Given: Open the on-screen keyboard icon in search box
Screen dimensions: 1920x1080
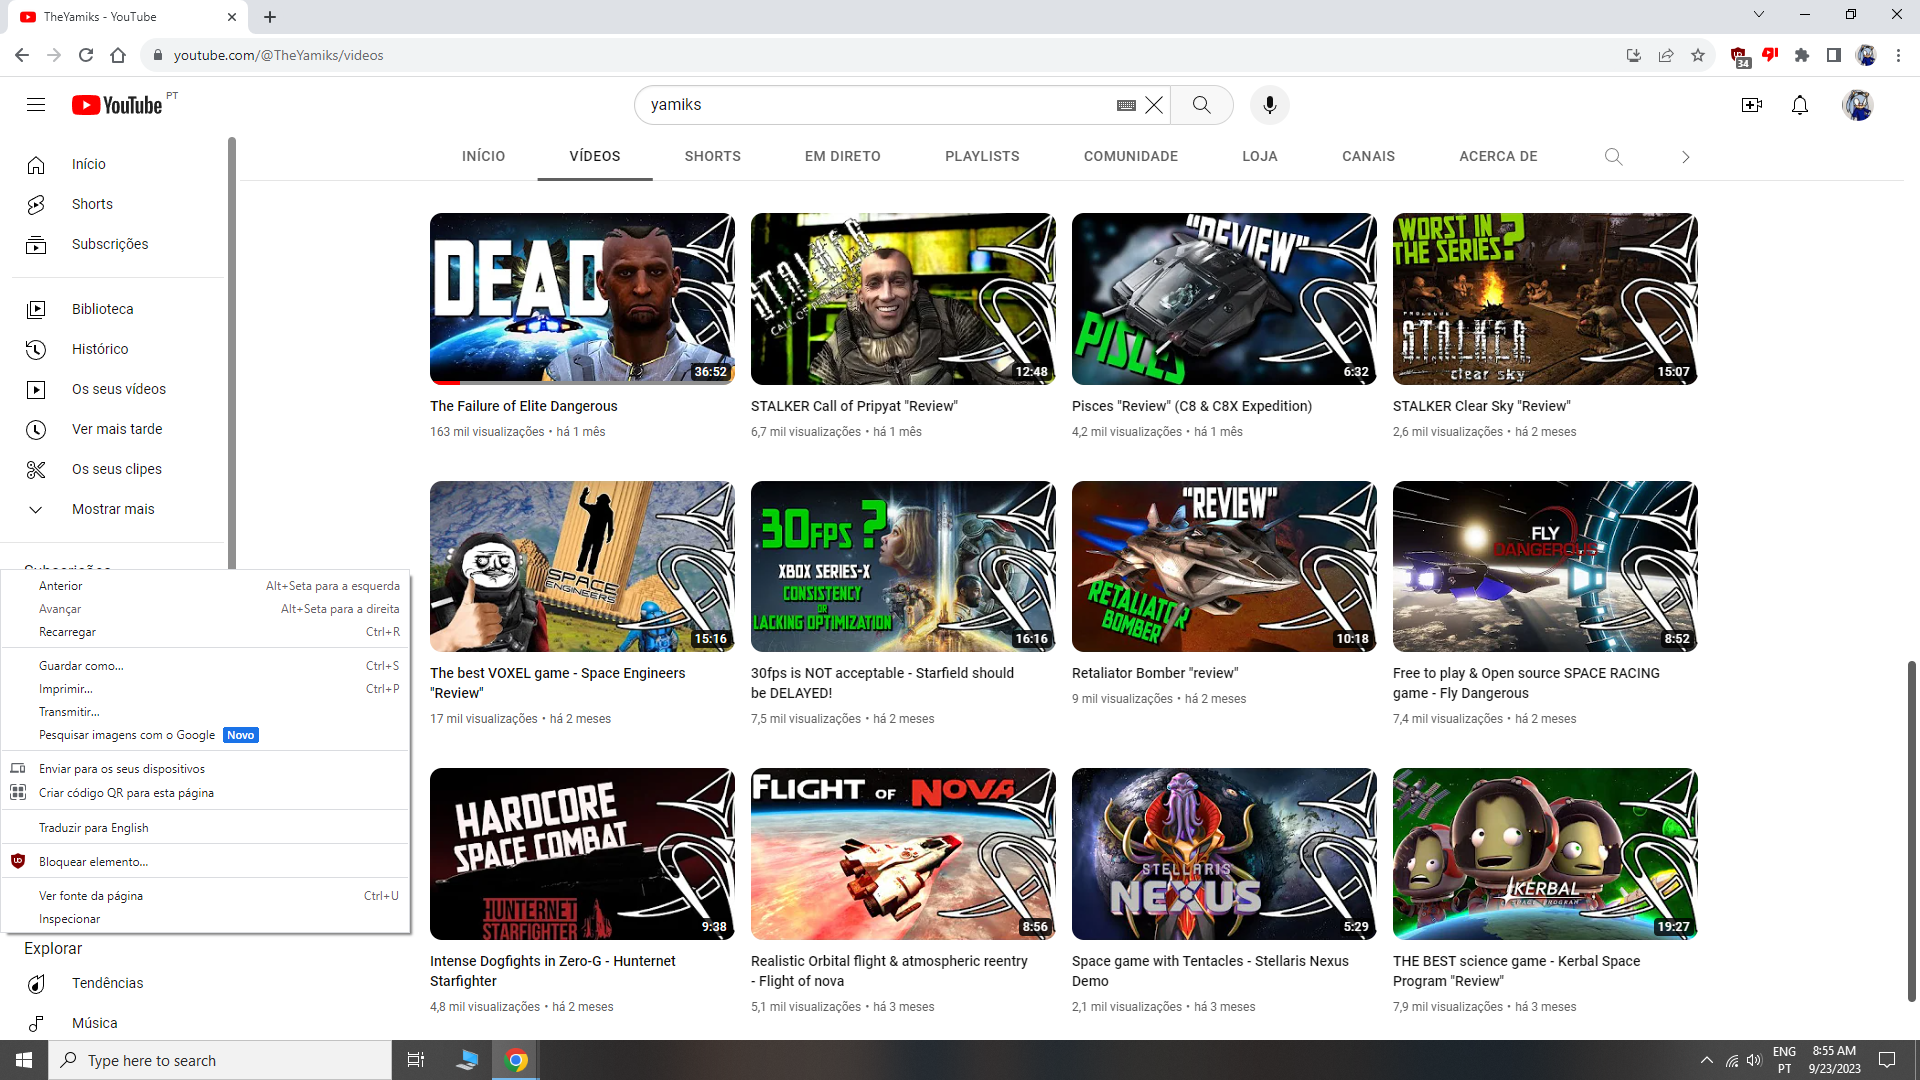Looking at the screenshot, I should click(x=1126, y=105).
